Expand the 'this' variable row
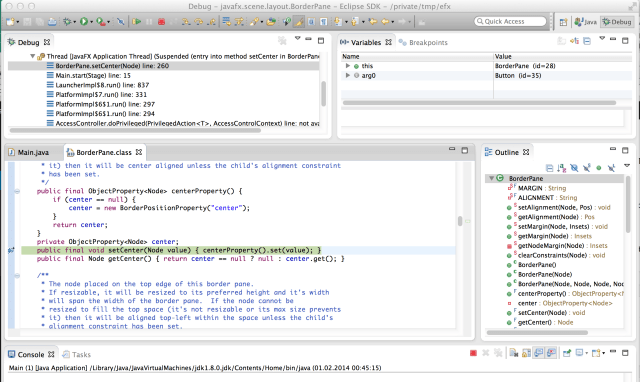The height and width of the screenshot is (382, 640). click(347, 66)
